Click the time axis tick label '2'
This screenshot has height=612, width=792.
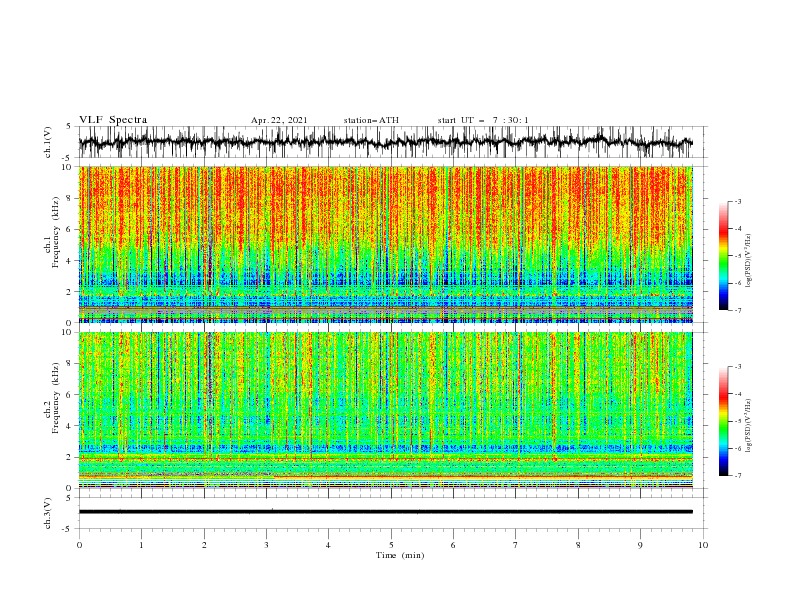[204, 545]
